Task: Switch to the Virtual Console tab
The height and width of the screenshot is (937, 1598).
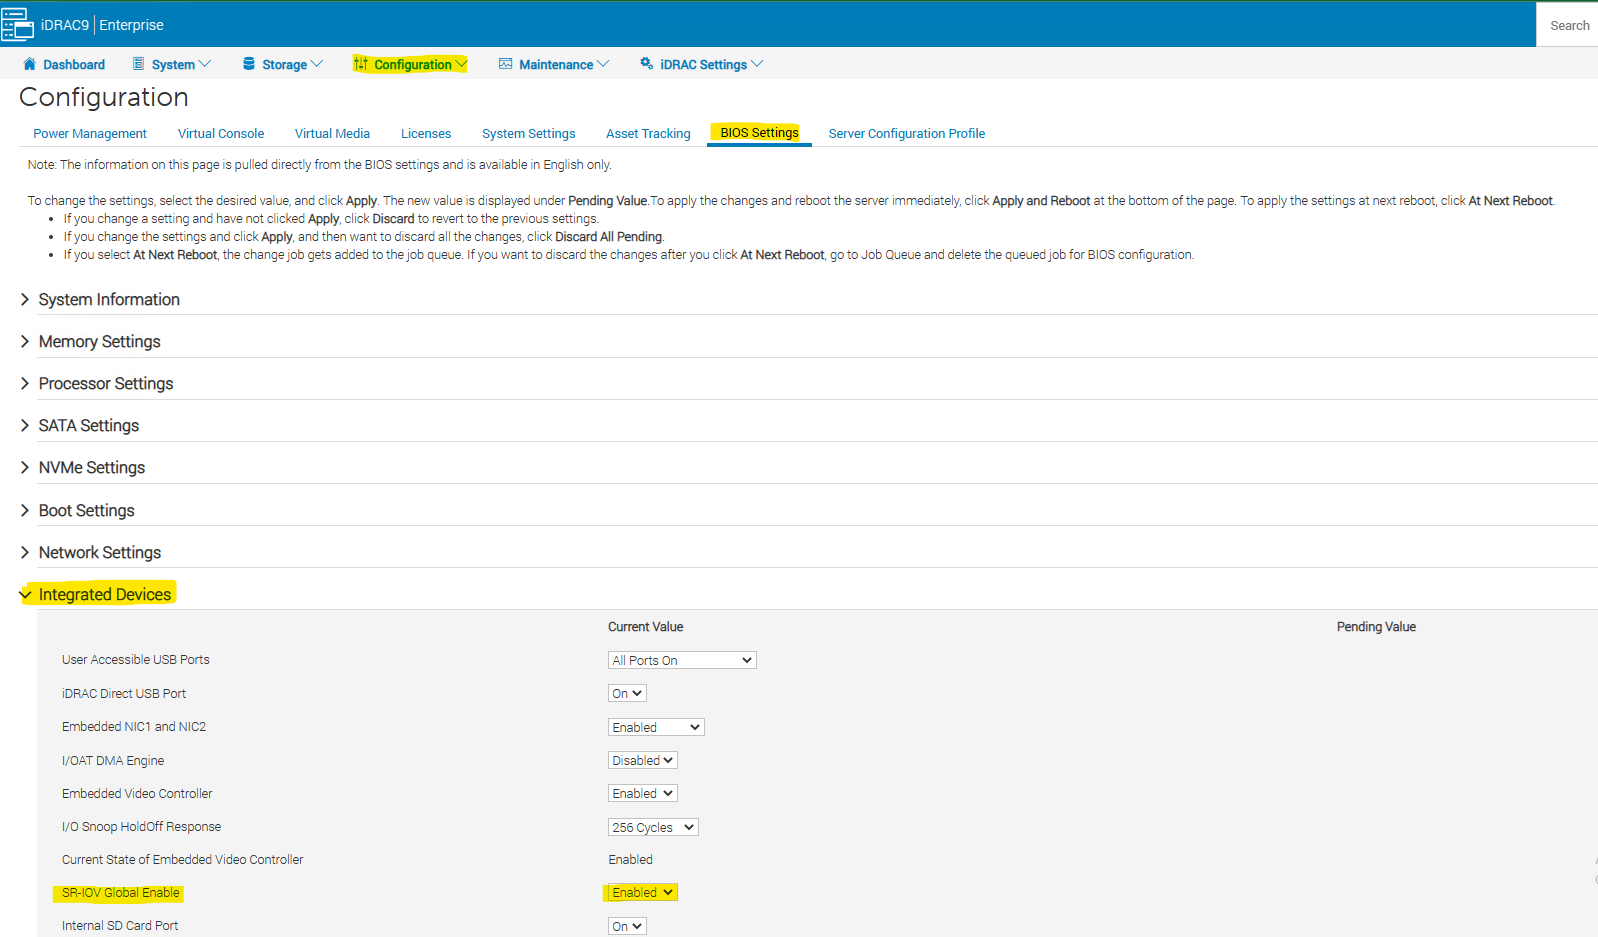Action: click(x=221, y=133)
